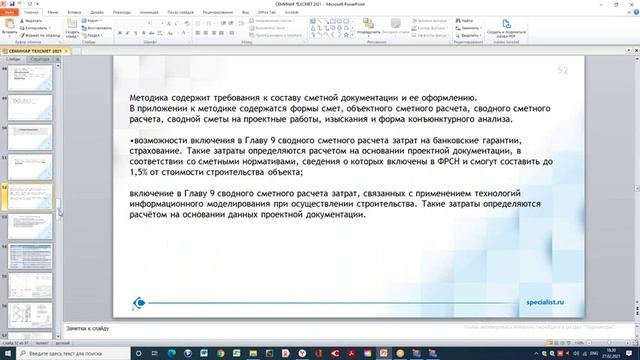
Task: Select slide 51 thumbnail
Action: point(30,166)
